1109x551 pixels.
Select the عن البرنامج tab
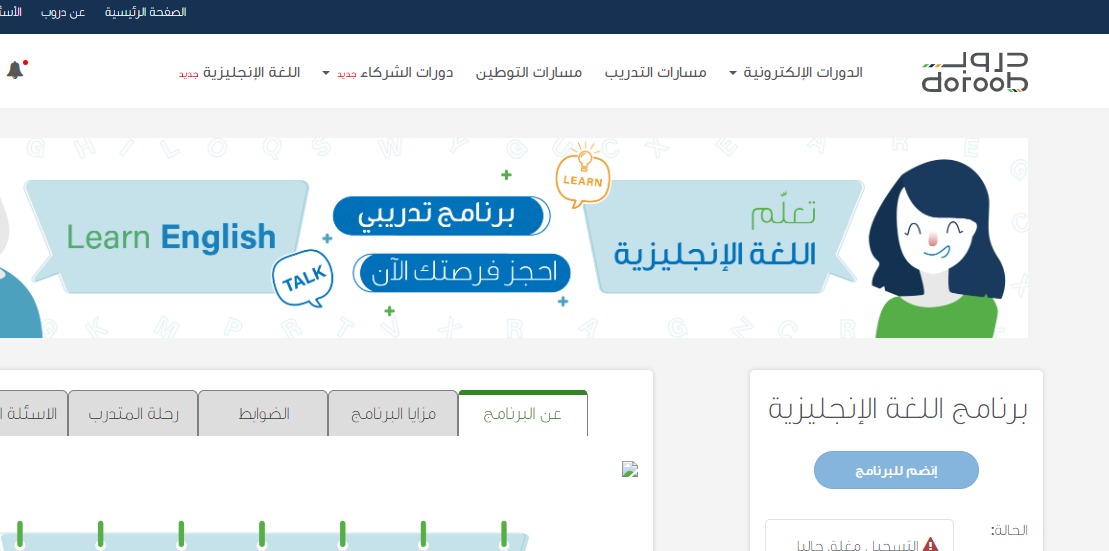(522, 414)
